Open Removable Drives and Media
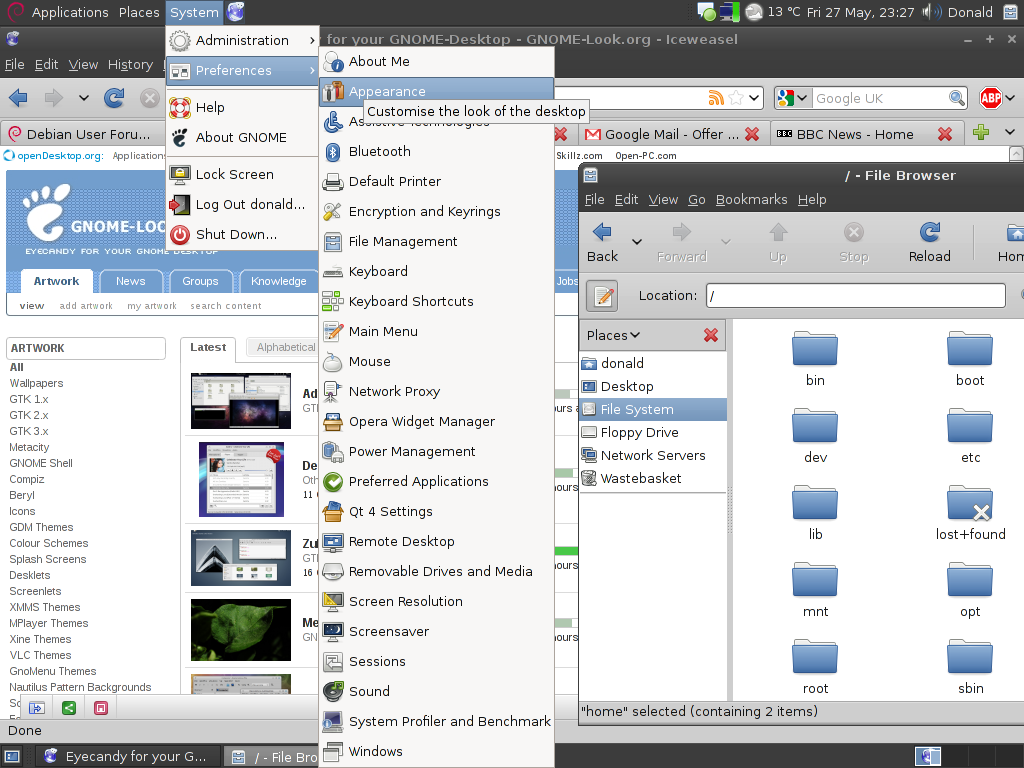Screen dimensions: 1024x768 pyautogui.click(x=436, y=572)
